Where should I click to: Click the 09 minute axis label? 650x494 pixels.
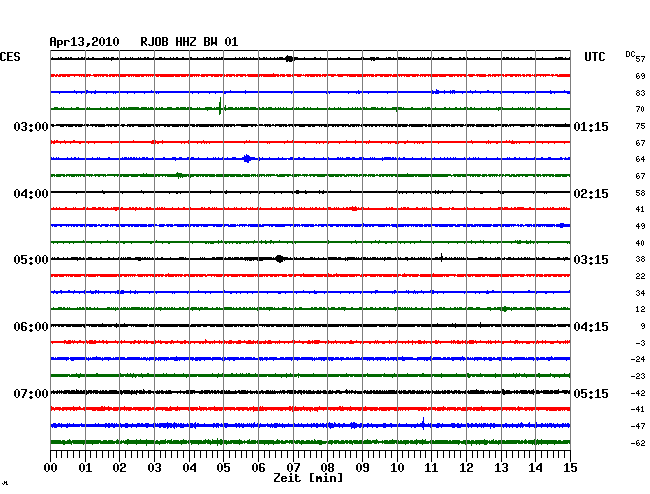pyautogui.click(x=362, y=468)
